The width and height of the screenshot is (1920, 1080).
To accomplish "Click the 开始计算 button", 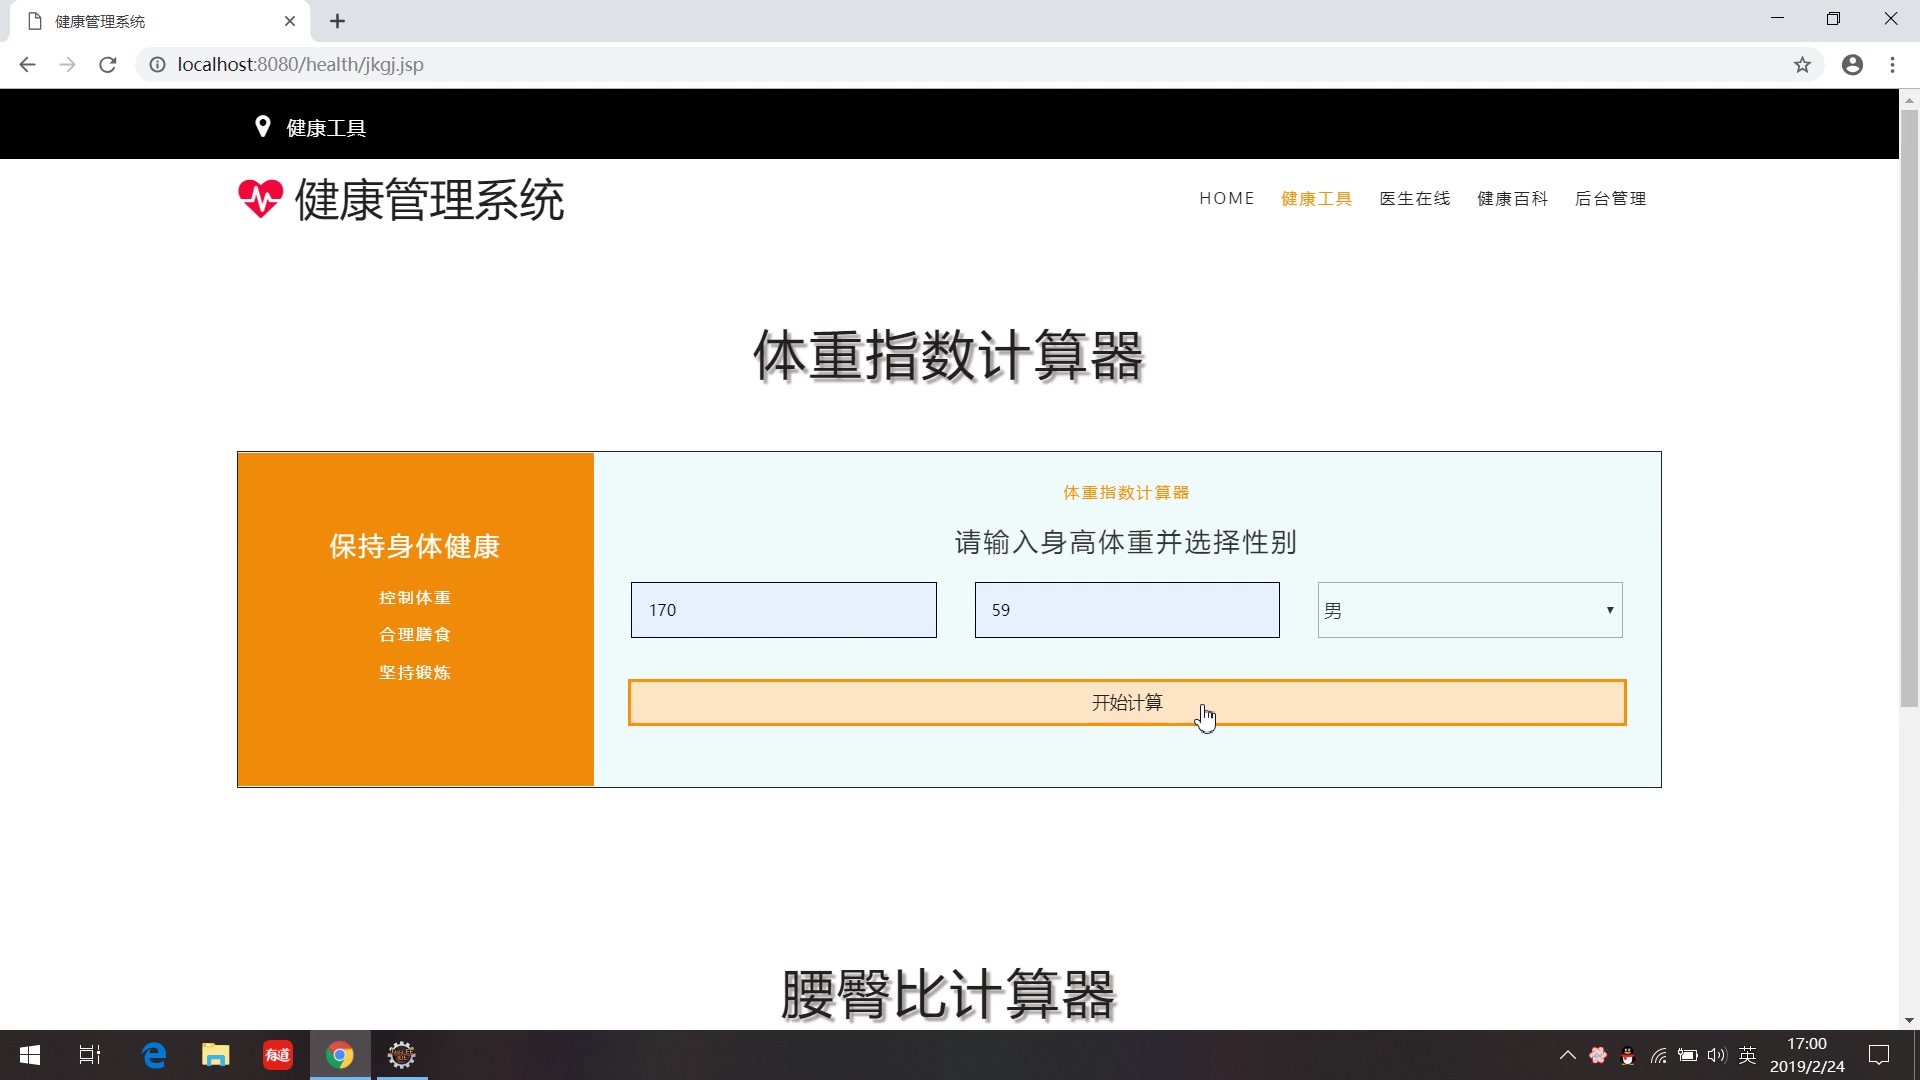I will (1126, 702).
